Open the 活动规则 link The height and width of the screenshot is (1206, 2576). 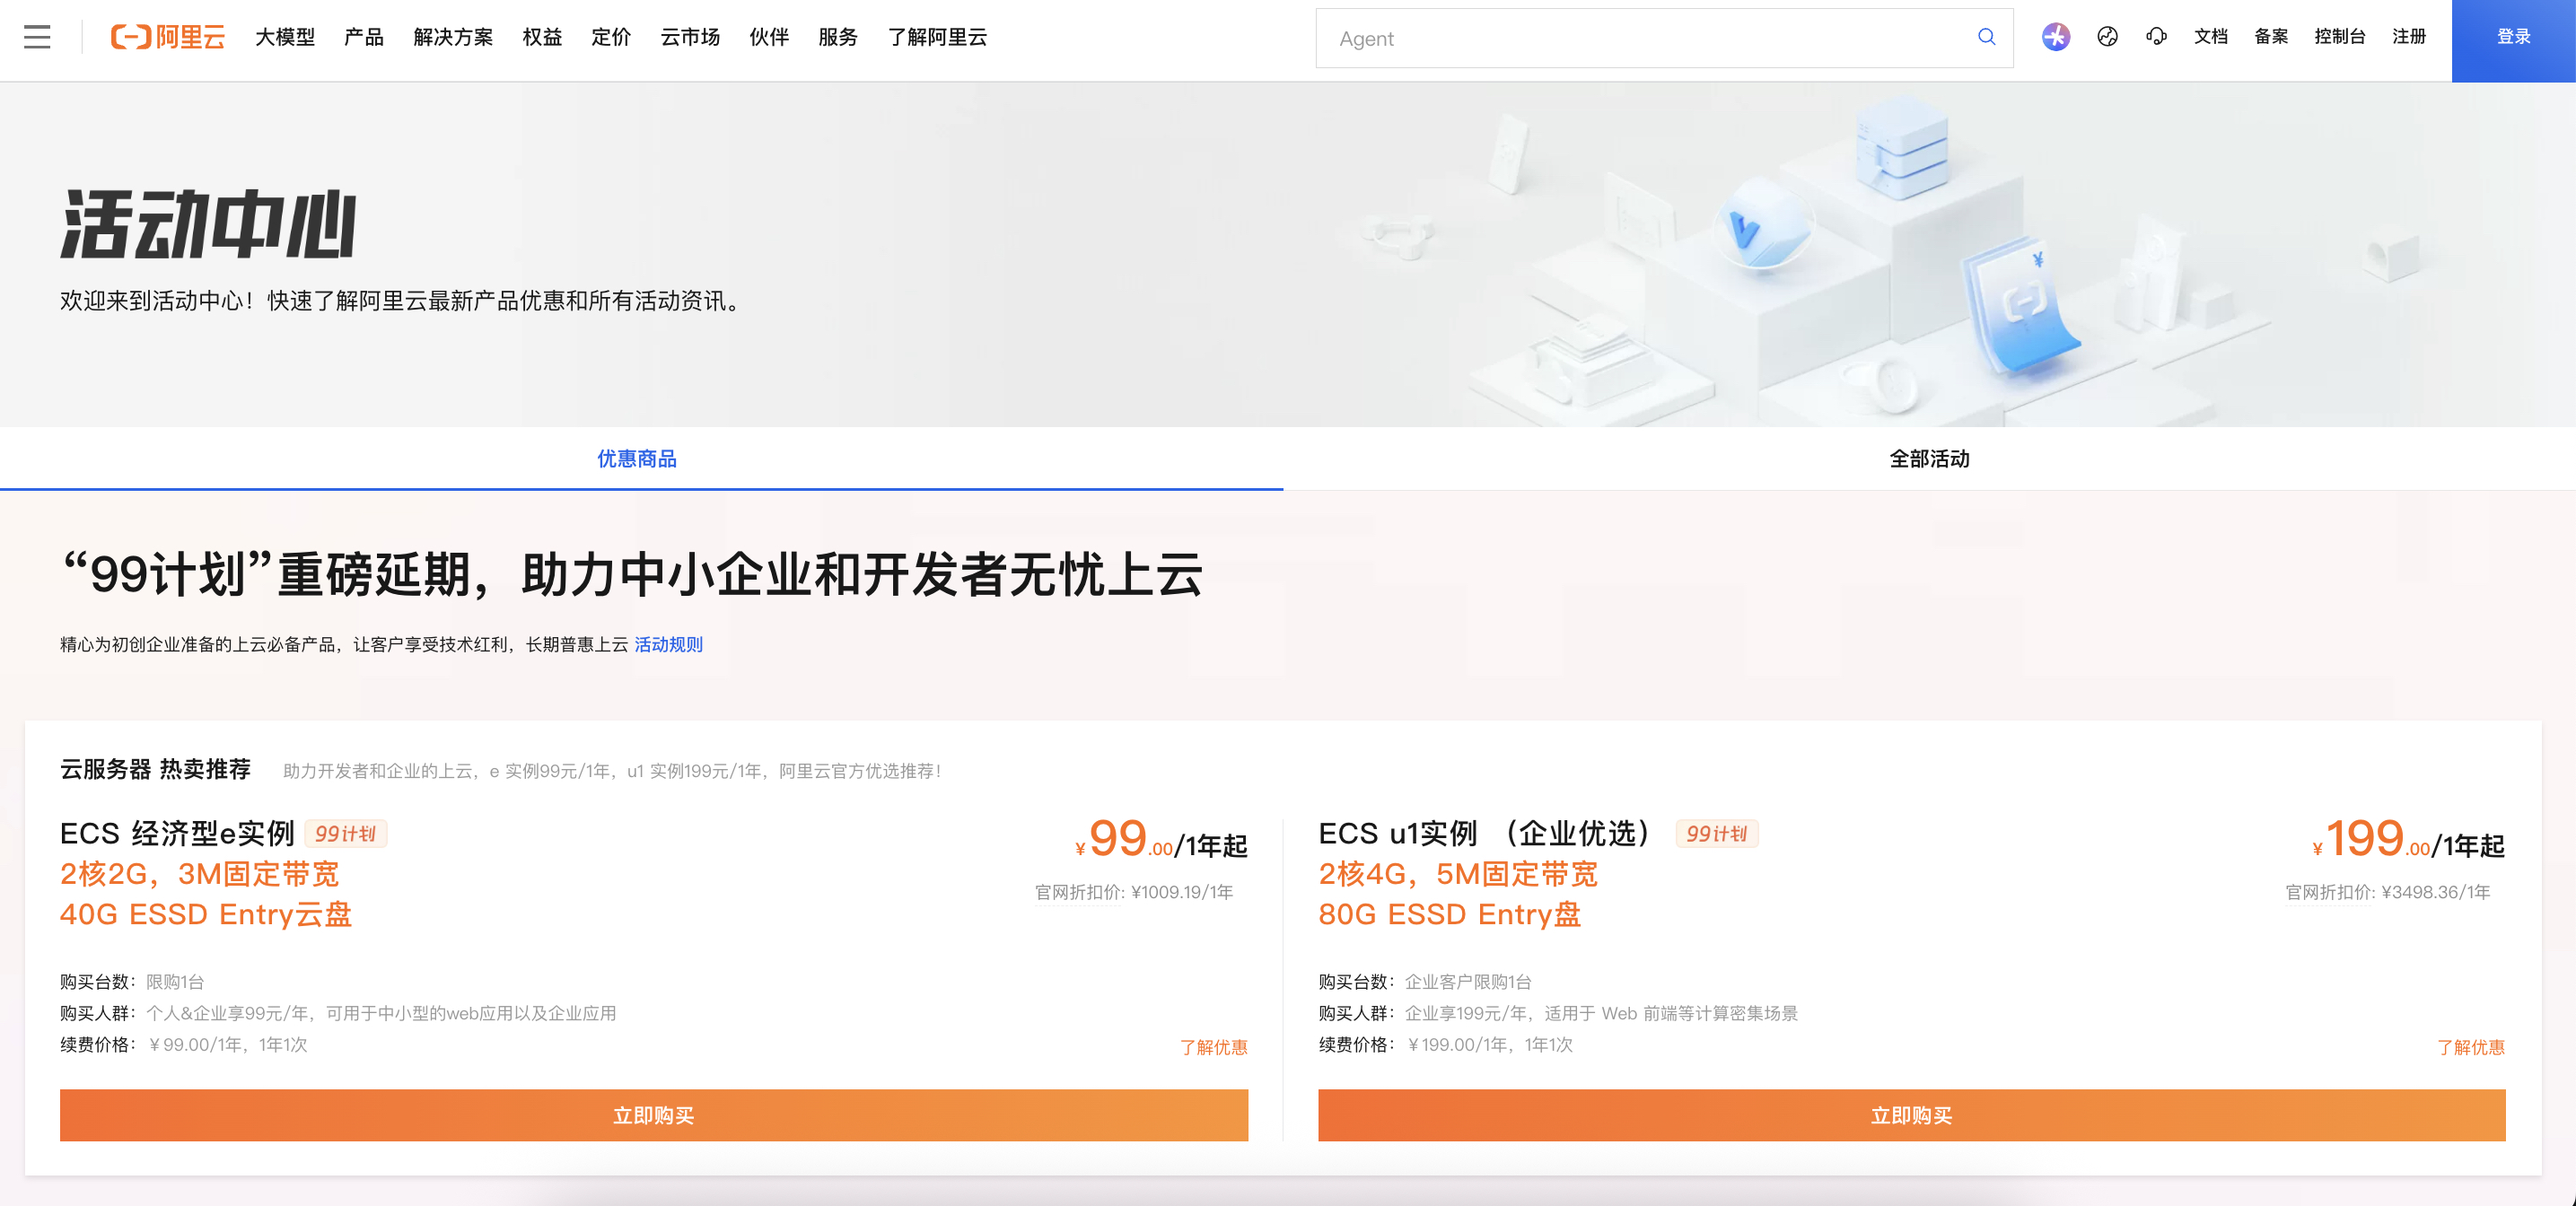pos(668,645)
